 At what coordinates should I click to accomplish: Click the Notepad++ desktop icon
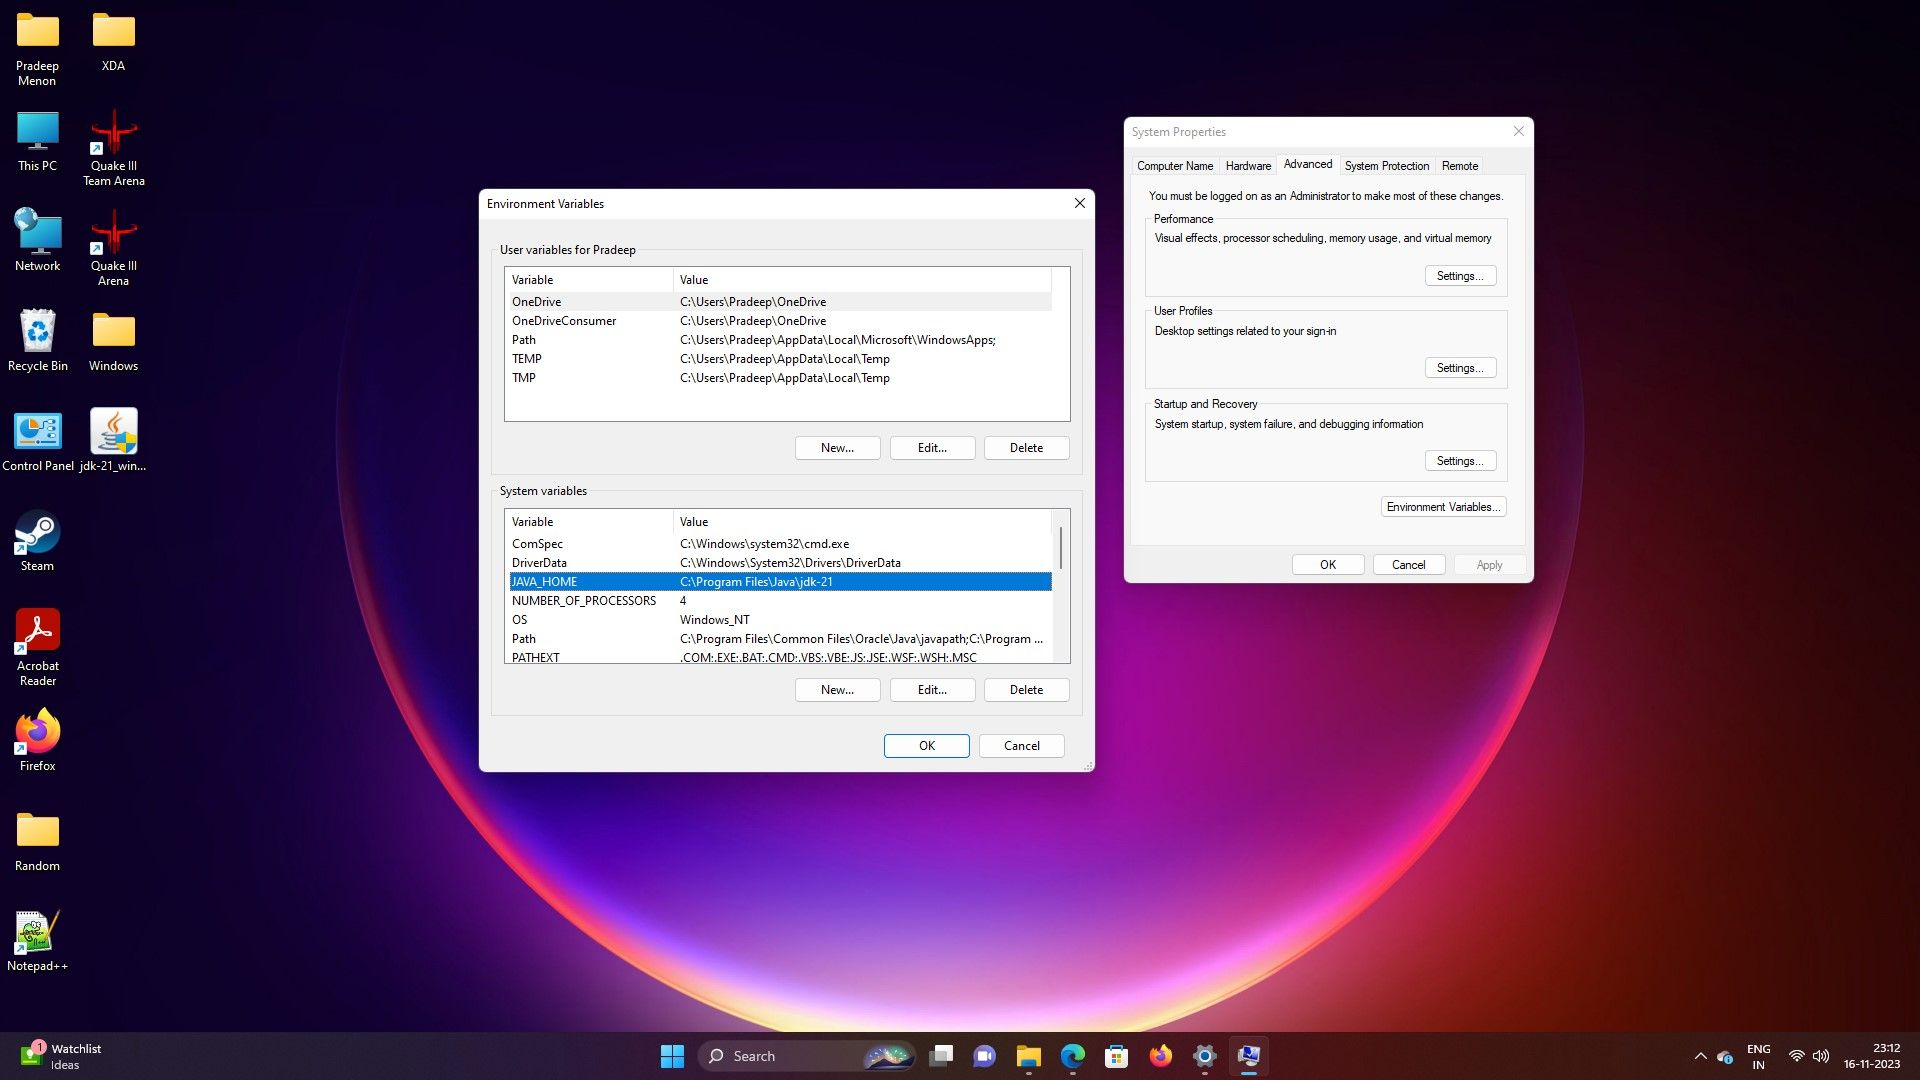click(x=37, y=933)
